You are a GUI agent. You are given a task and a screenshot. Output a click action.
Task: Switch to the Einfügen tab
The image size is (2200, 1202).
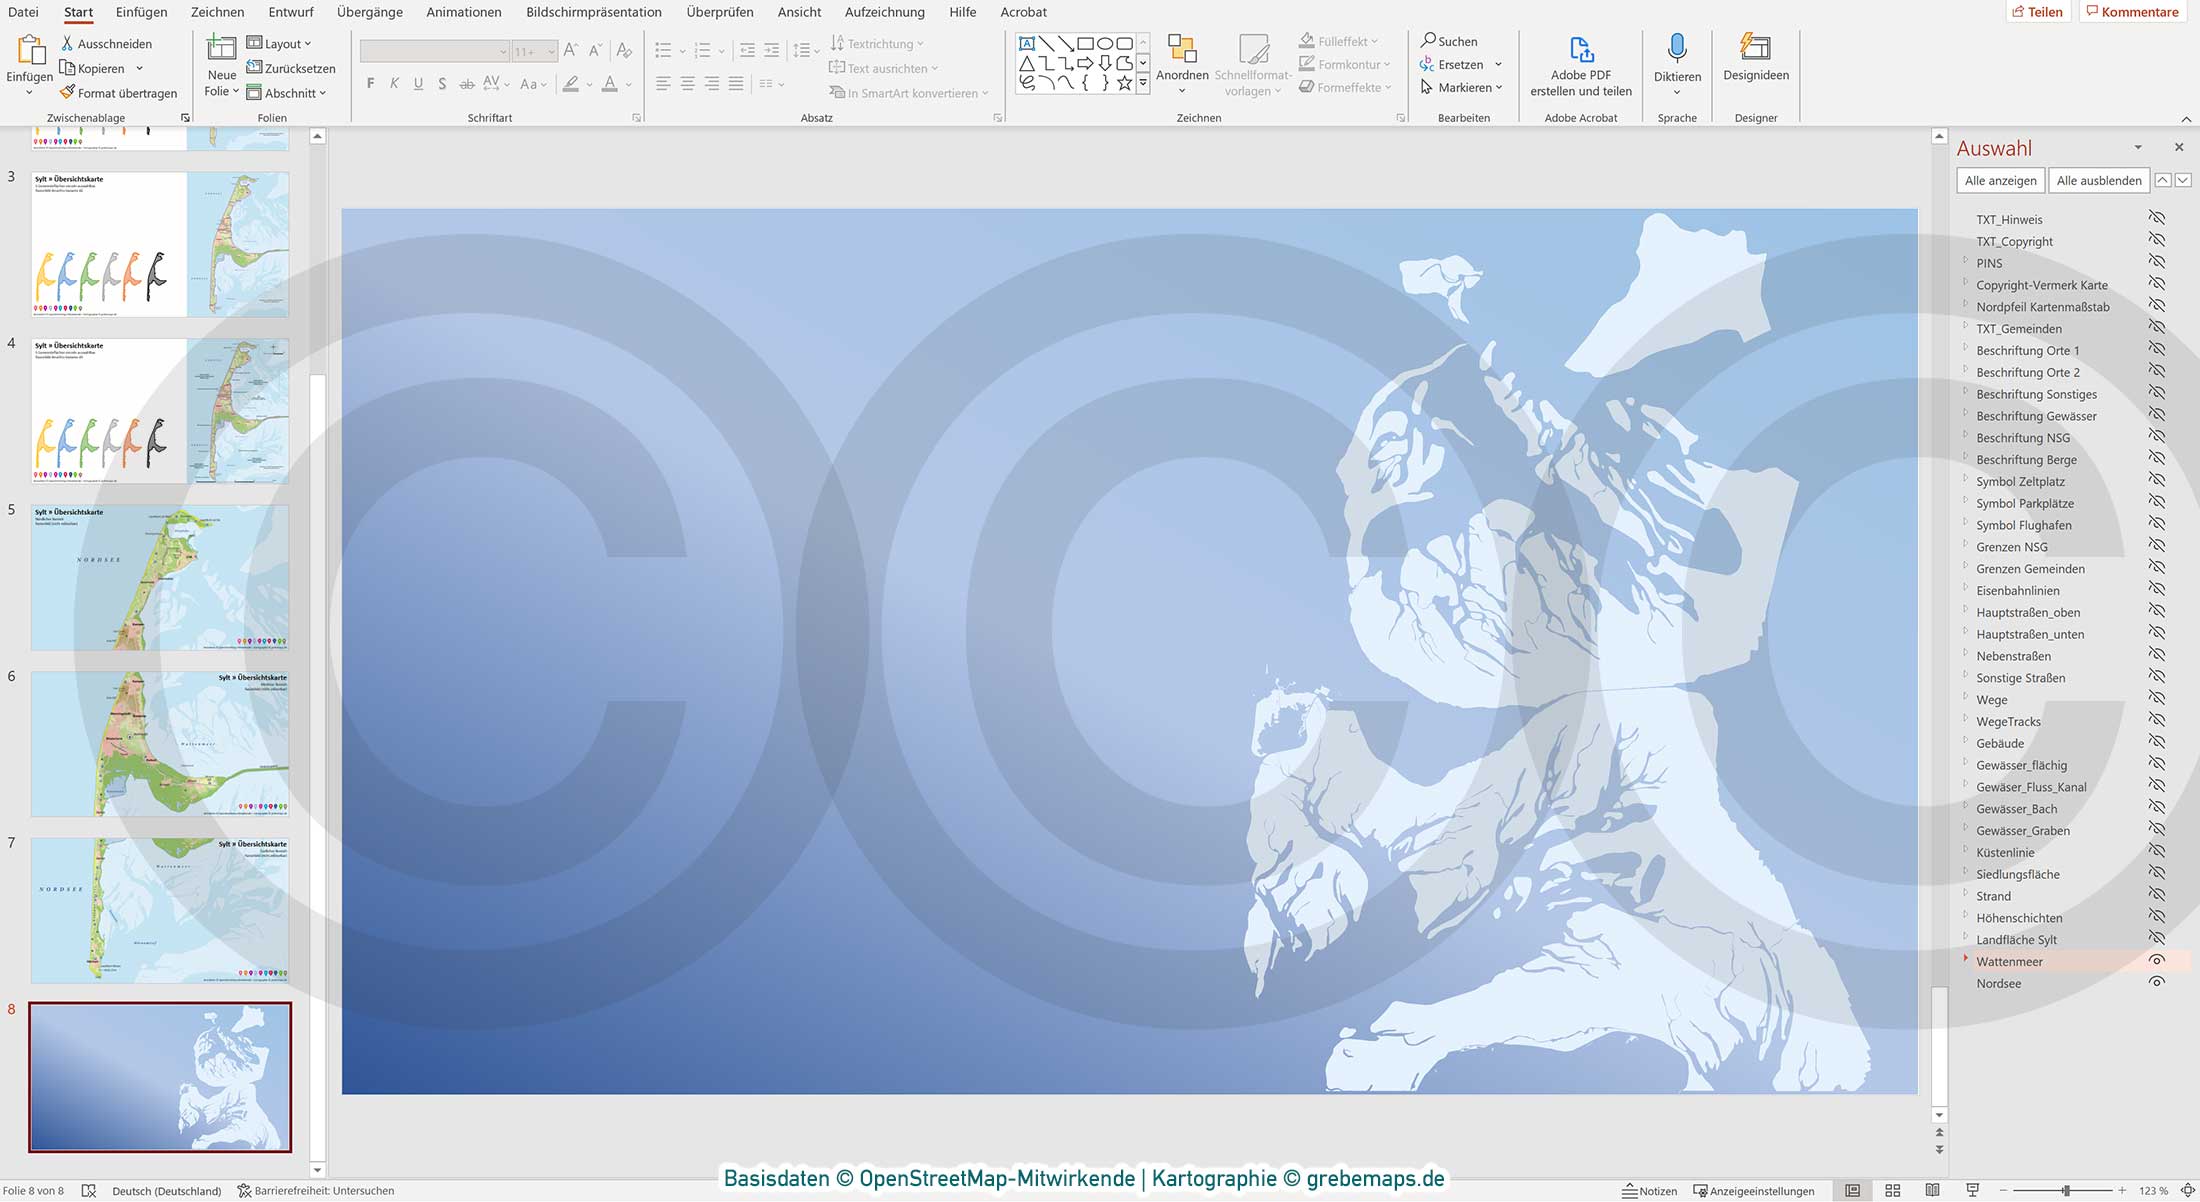(x=140, y=12)
